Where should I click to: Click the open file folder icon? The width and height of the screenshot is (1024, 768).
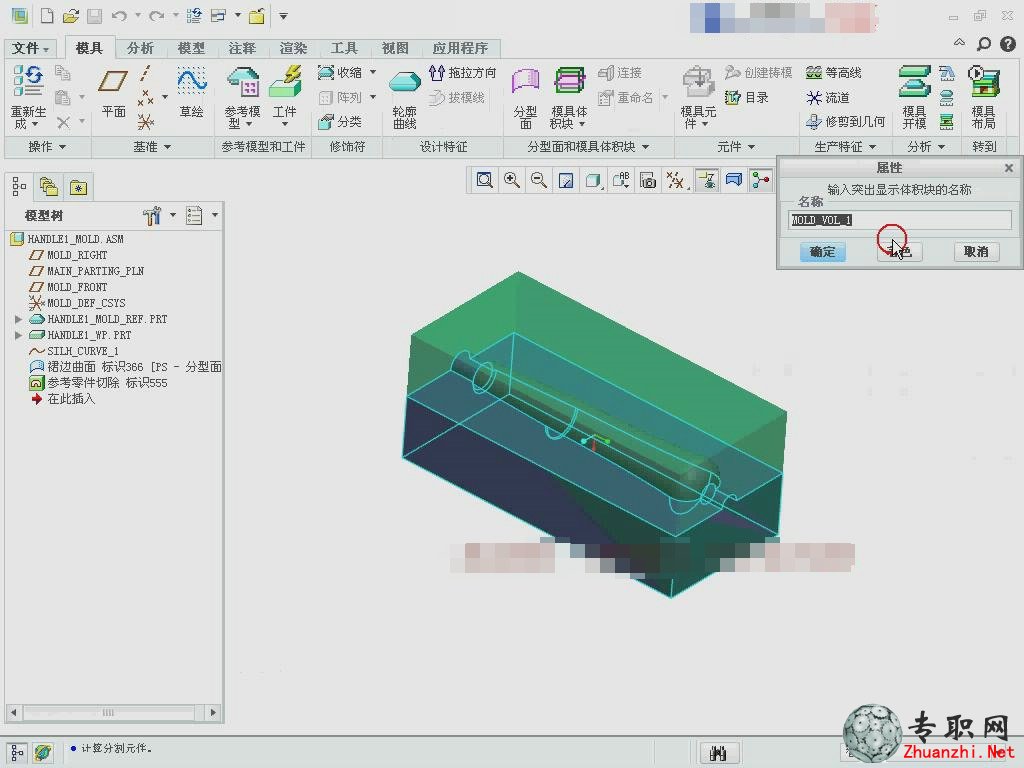point(71,16)
